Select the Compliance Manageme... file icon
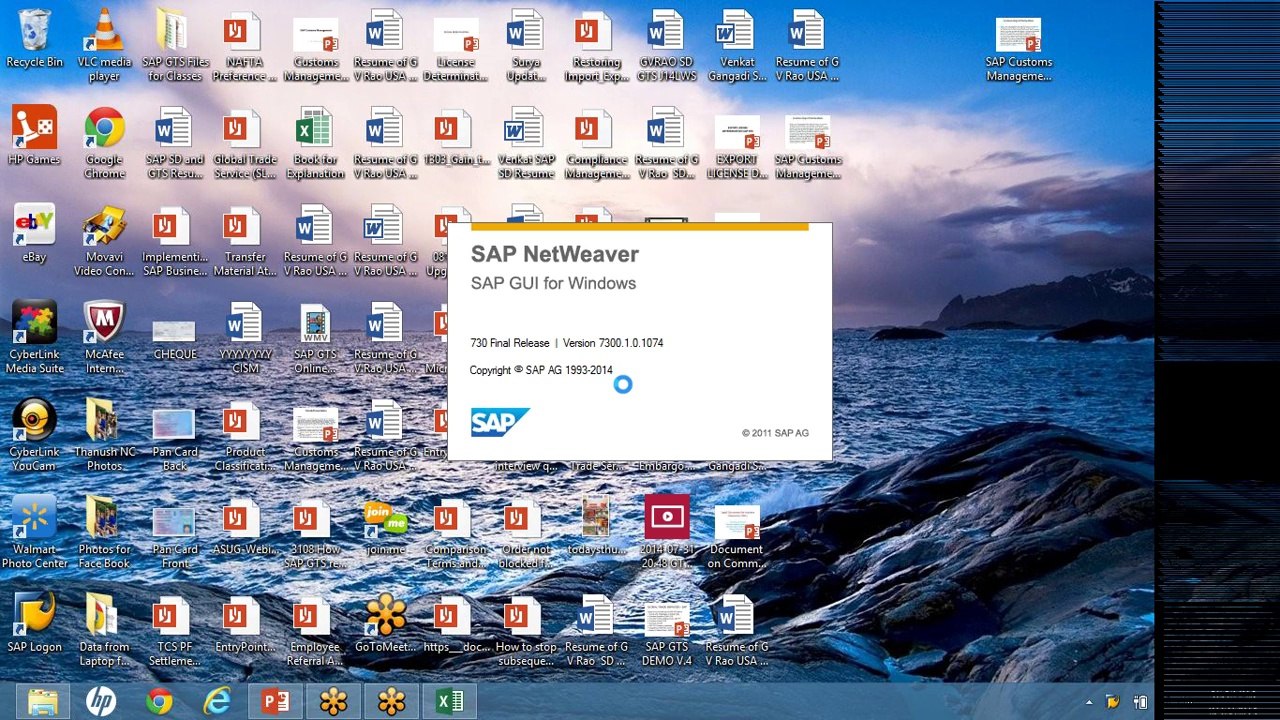Image resolution: width=1280 pixels, height=720 pixels. [x=596, y=143]
